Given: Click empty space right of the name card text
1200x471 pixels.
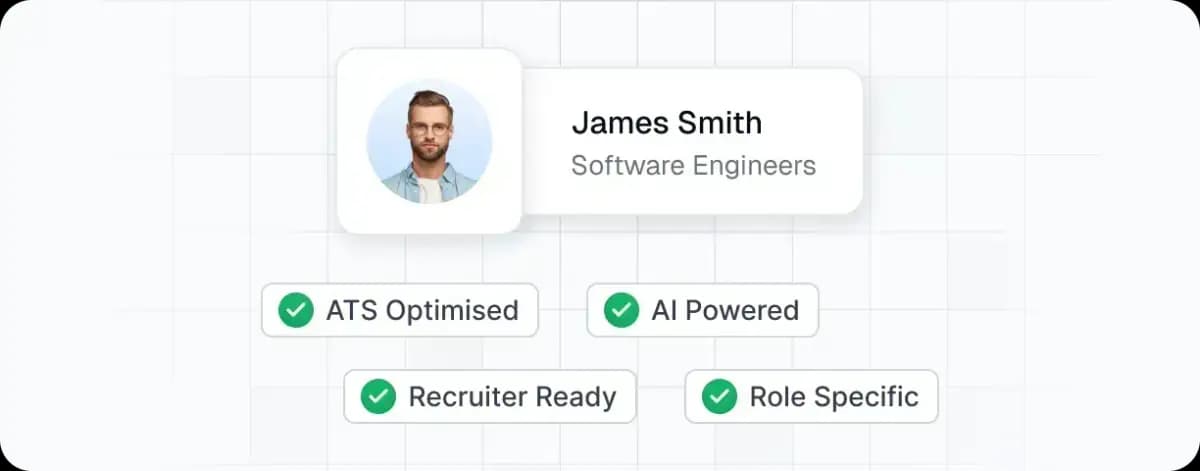Looking at the screenshot, I should pyautogui.click(x=838, y=140).
